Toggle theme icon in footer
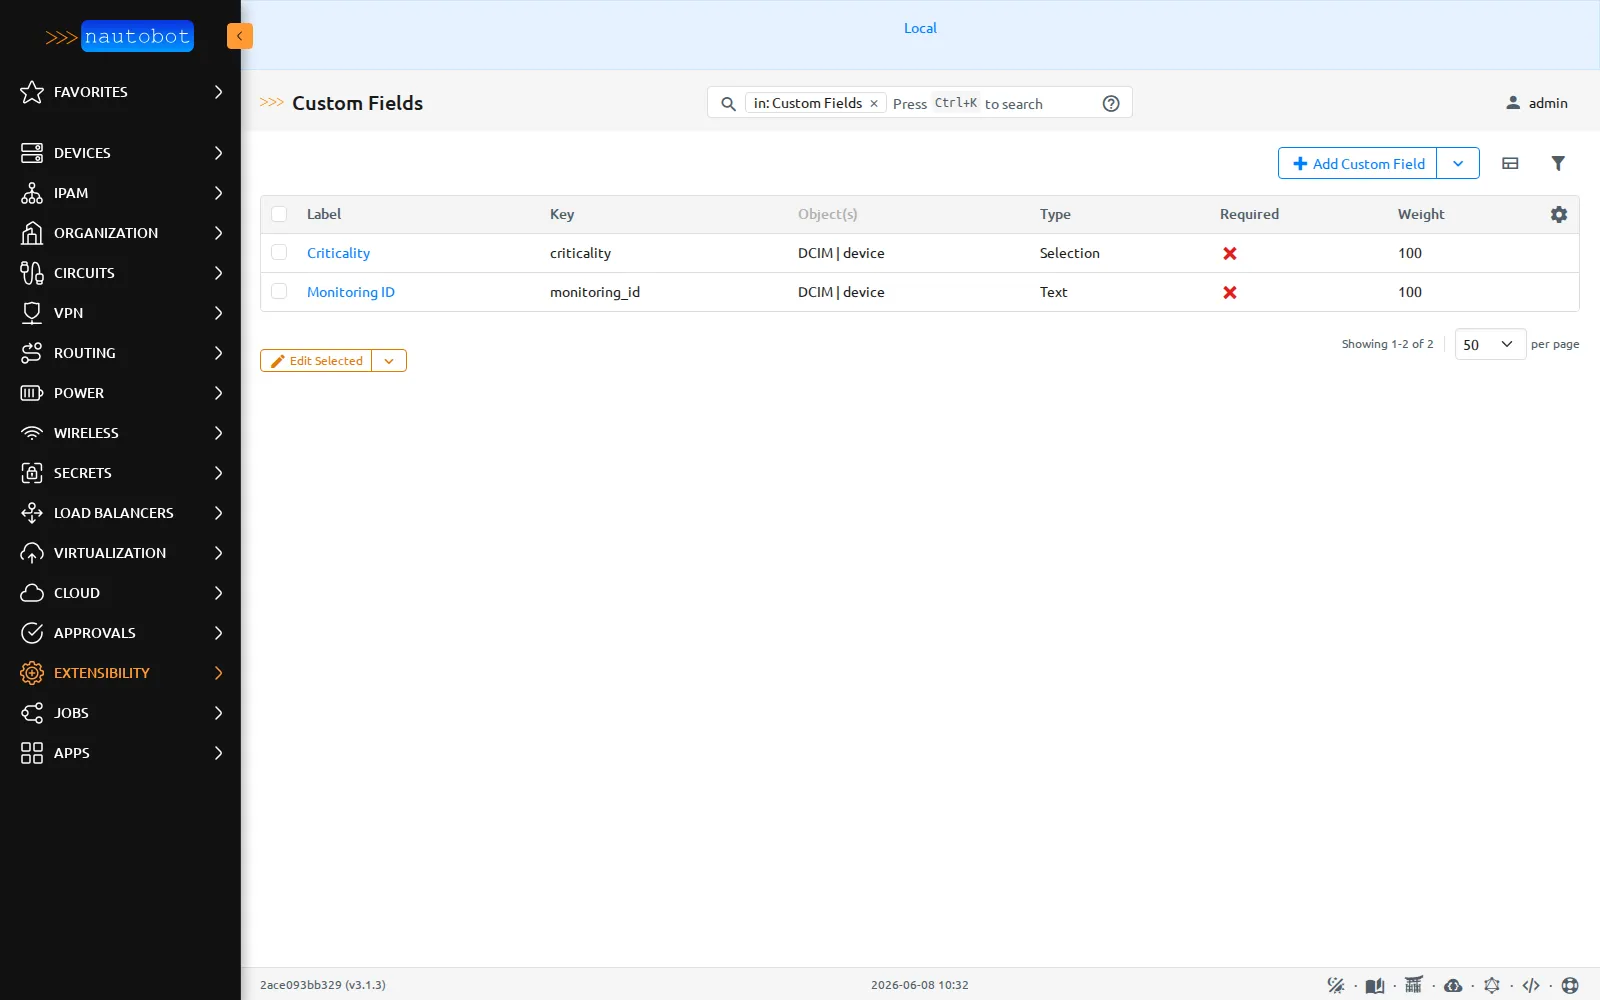The height and width of the screenshot is (1000, 1600). (x=1336, y=985)
